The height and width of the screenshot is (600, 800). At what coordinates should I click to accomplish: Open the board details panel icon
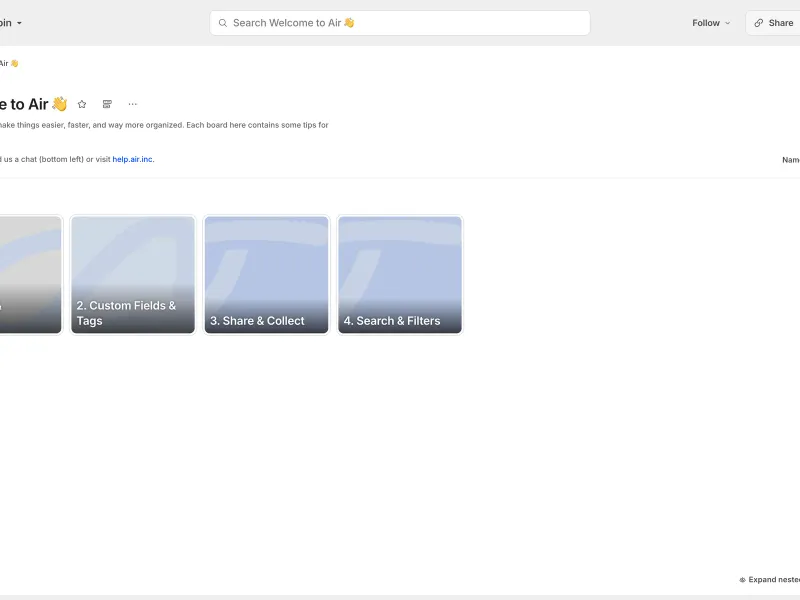click(x=107, y=104)
